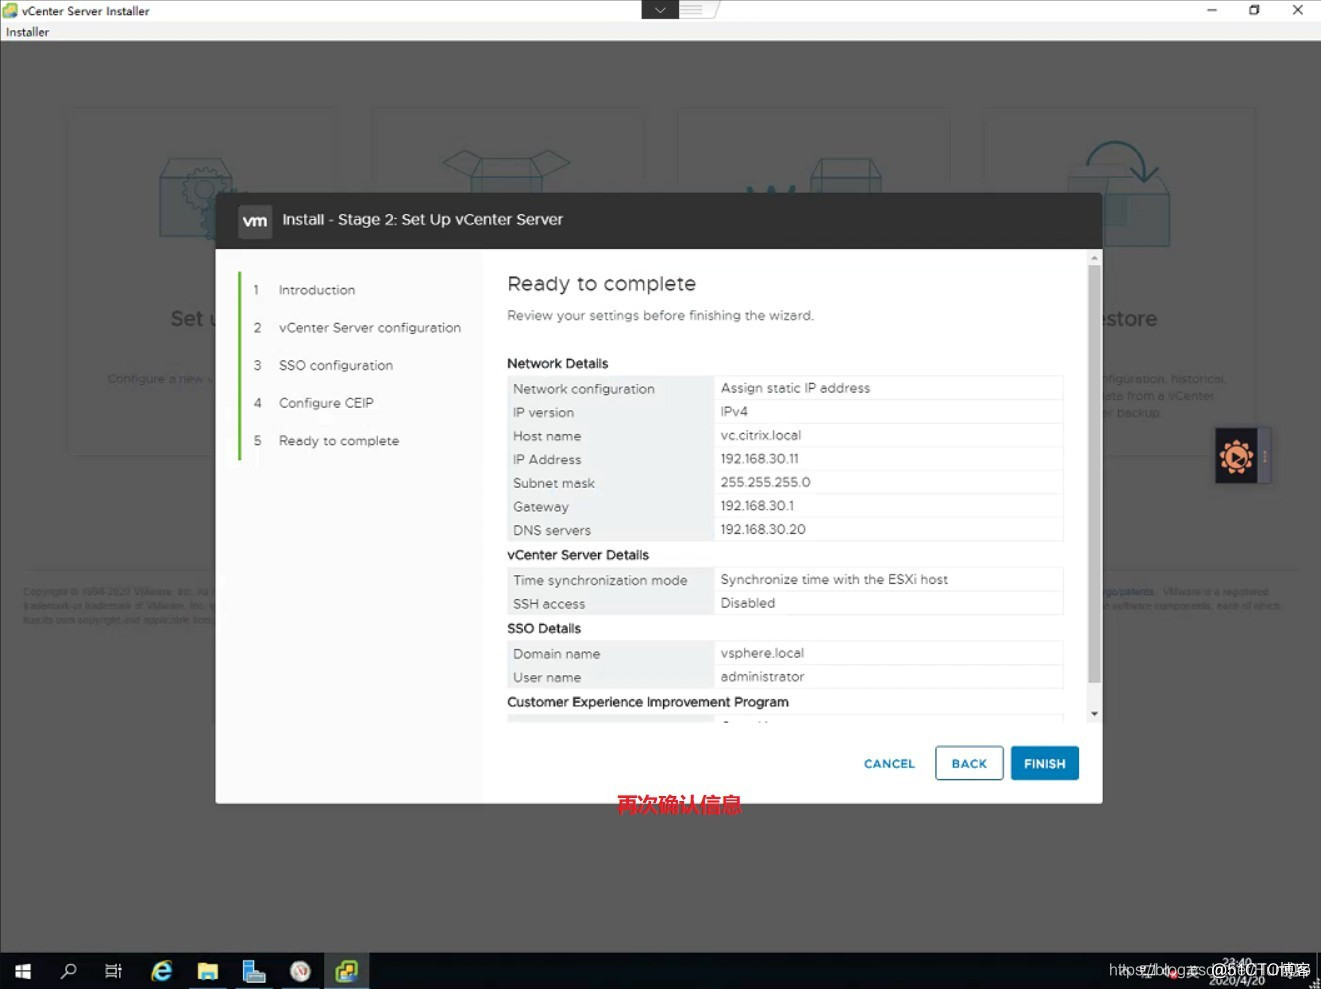This screenshot has width=1321, height=989.
Task: Select vCenter Server configuration step
Action: [370, 328]
